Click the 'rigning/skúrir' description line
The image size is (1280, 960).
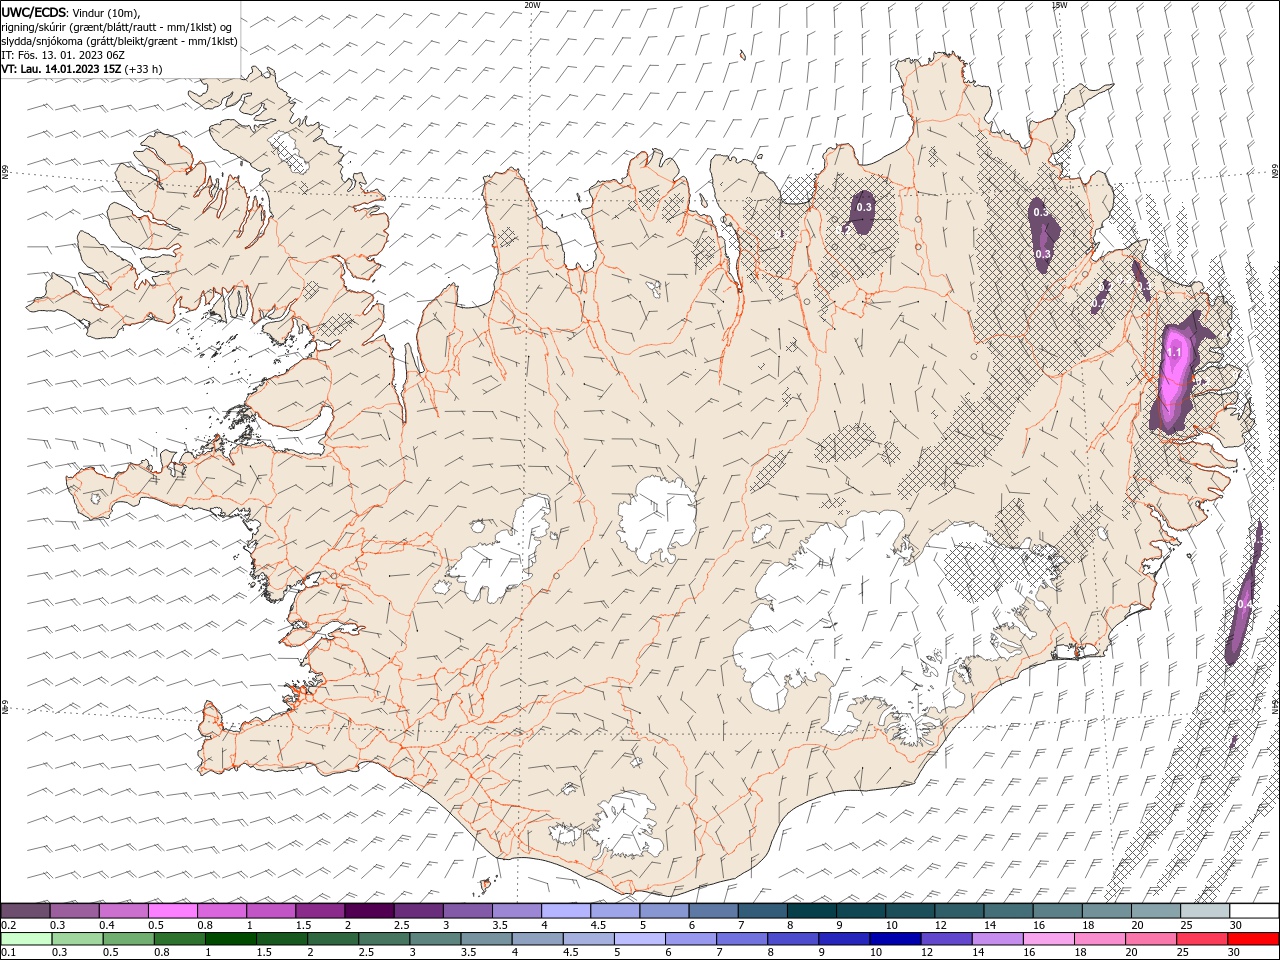tap(116, 27)
